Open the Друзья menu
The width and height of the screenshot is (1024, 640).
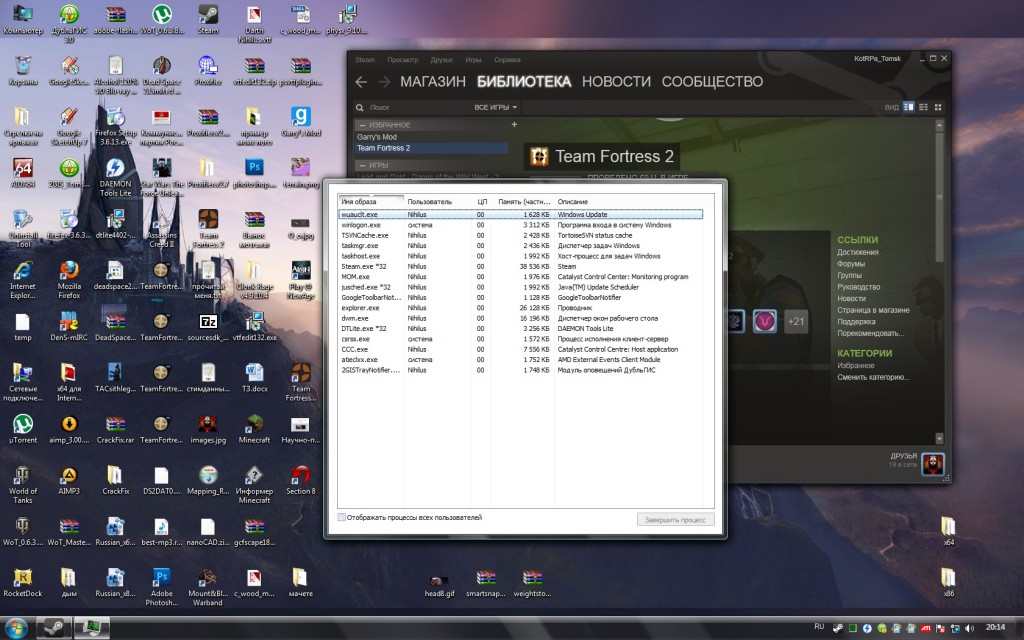pos(441,59)
